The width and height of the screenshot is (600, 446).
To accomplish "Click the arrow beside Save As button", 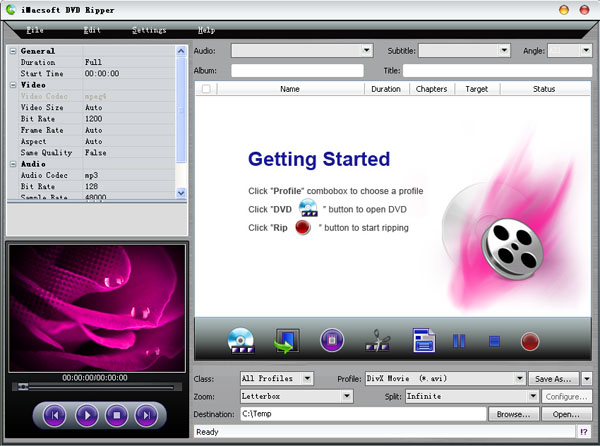I will [587, 379].
